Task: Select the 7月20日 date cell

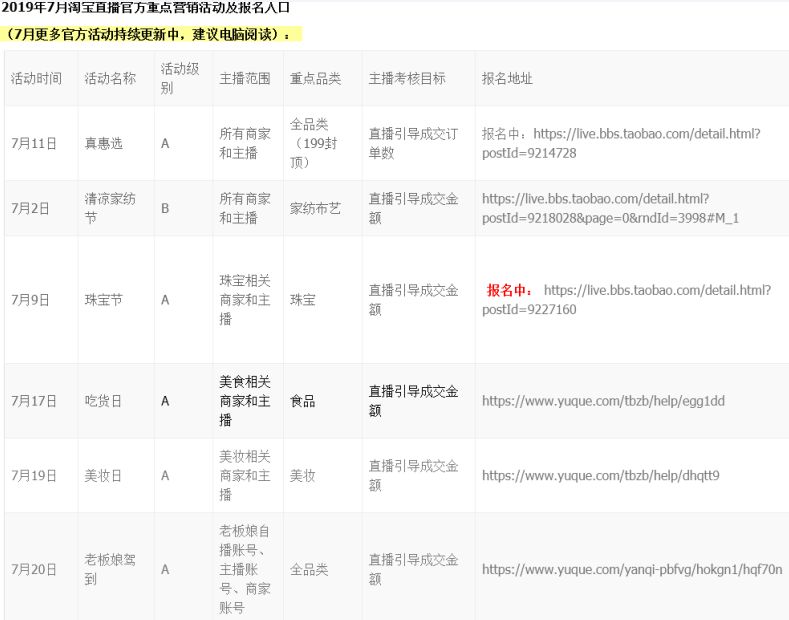Action: (x=34, y=570)
